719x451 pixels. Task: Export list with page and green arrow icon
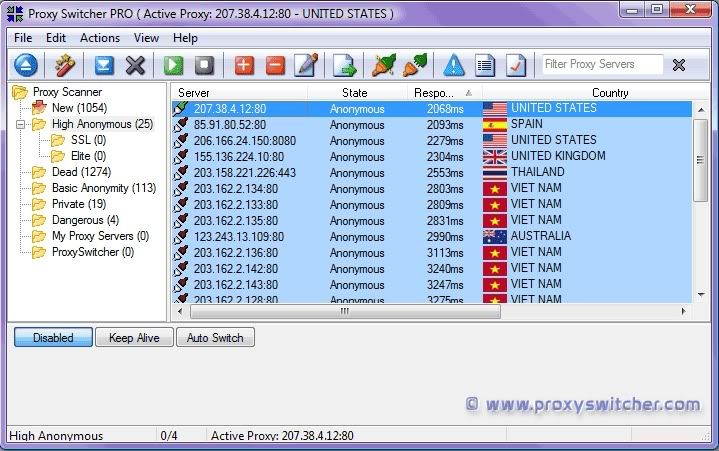coord(345,65)
